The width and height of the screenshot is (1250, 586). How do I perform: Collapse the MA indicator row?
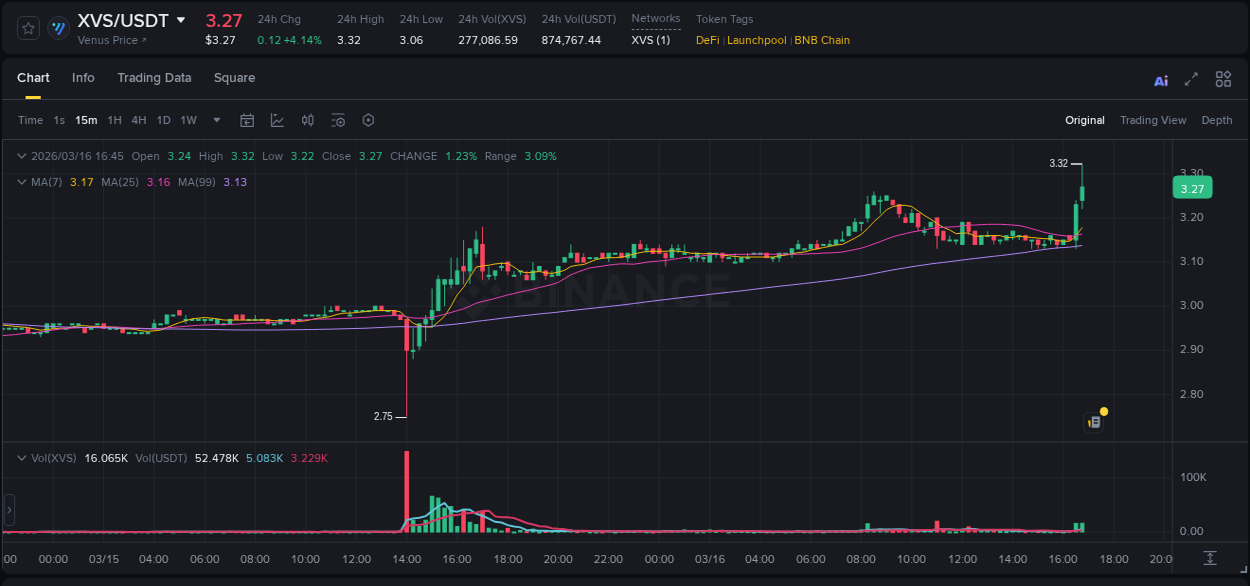[21, 181]
